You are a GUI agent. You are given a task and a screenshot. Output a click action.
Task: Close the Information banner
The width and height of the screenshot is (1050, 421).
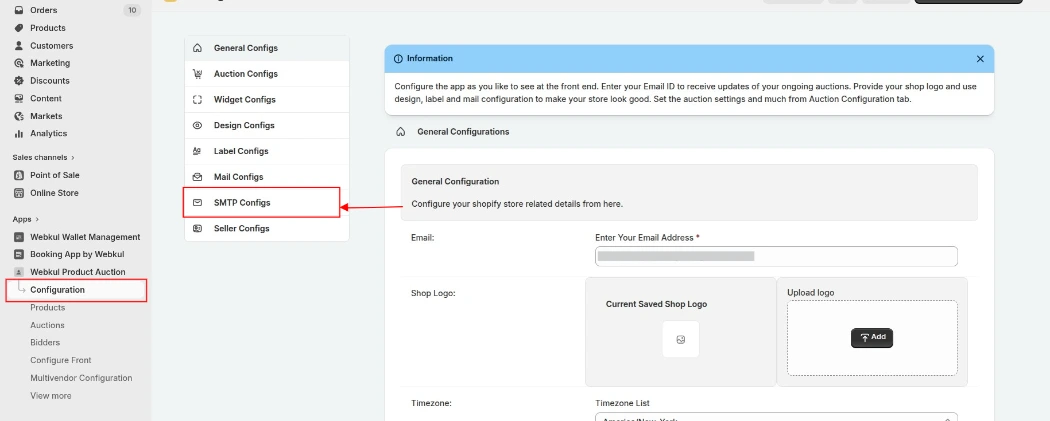[x=980, y=59]
